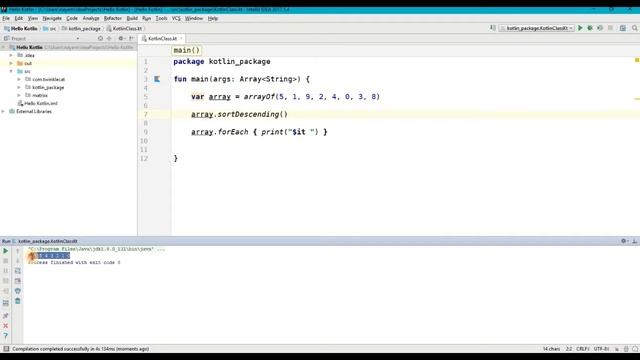The height and width of the screenshot is (360, 640).
Task: Collapse all in Project panel
Action: [x=109, y=38]
